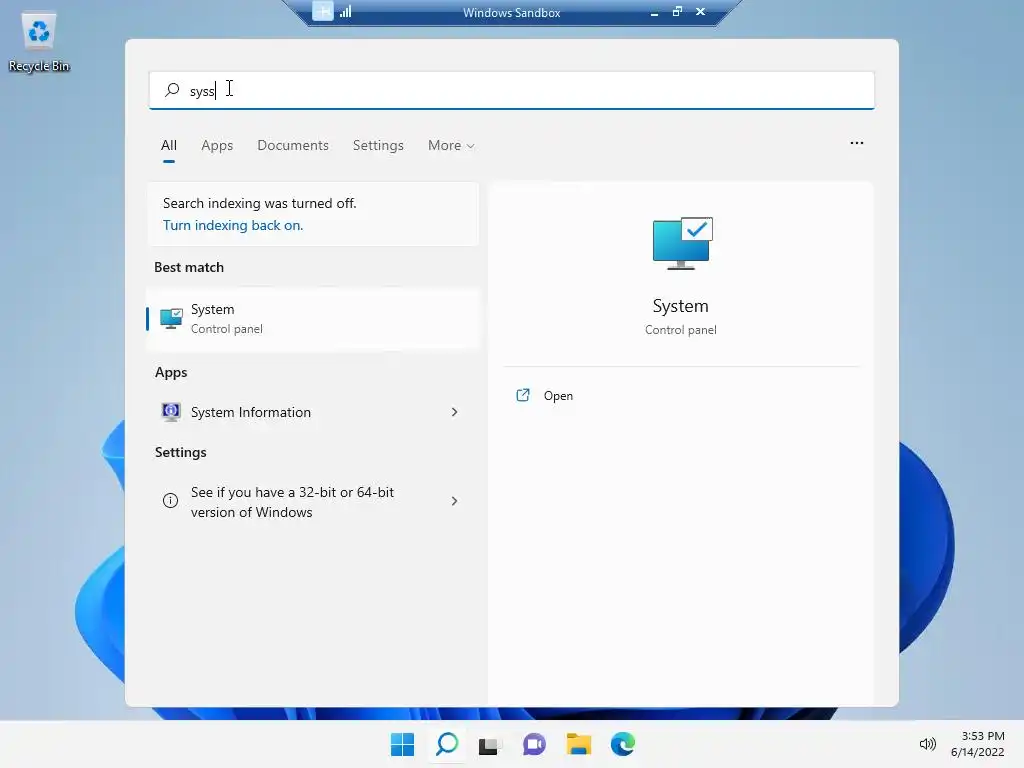Viewport: 1024px width, 768px height.
Task: Switch to the Apps tab
Action: [217, 146]
